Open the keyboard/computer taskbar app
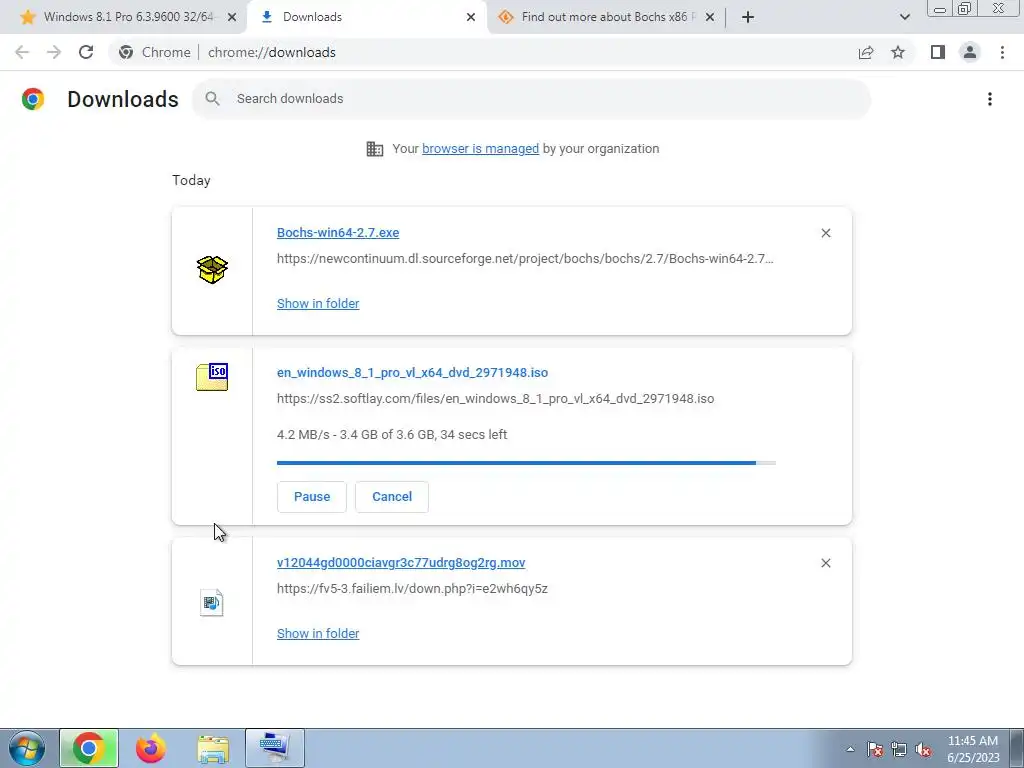The width and height of the screenshot is (1024, 768). pyautogui.click(x=274, y=748)
